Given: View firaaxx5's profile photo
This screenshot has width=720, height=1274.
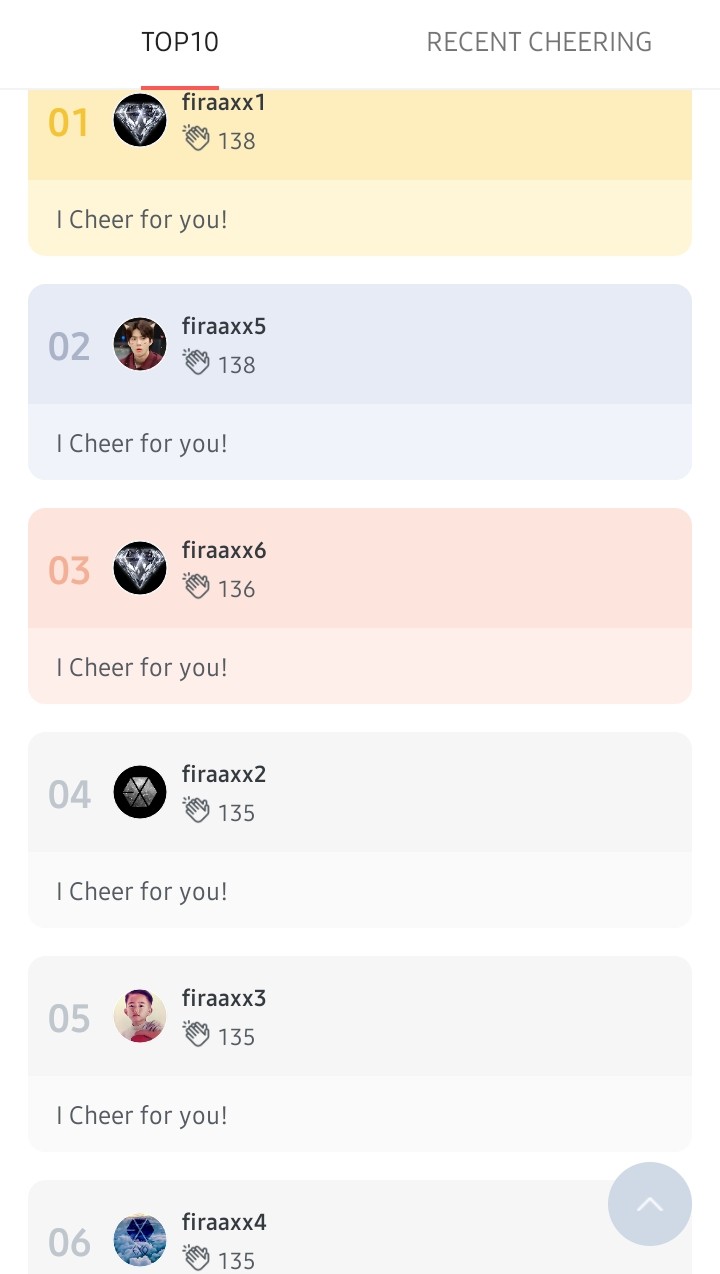Looking at the screenshot, I should pos(140,344).
